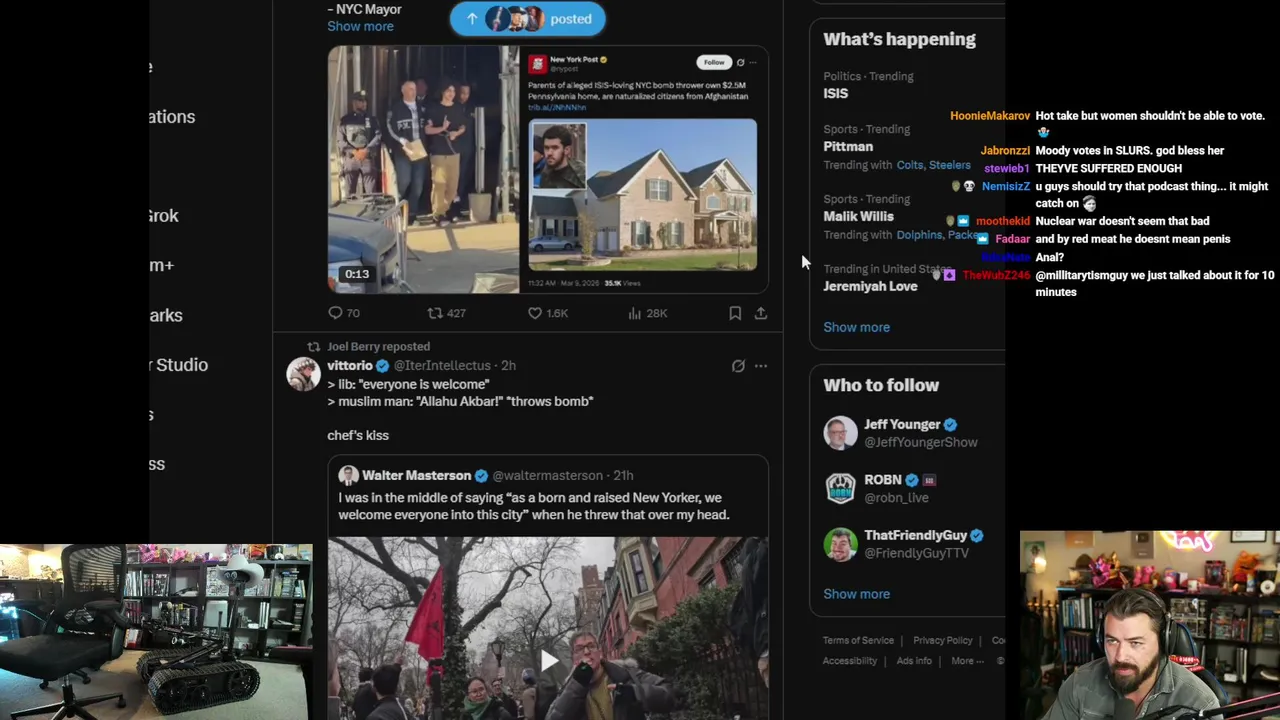Open Walter Masterson quoted tweet name
The width and height of the screenshot is (1280, 720).
click(416, 475)
